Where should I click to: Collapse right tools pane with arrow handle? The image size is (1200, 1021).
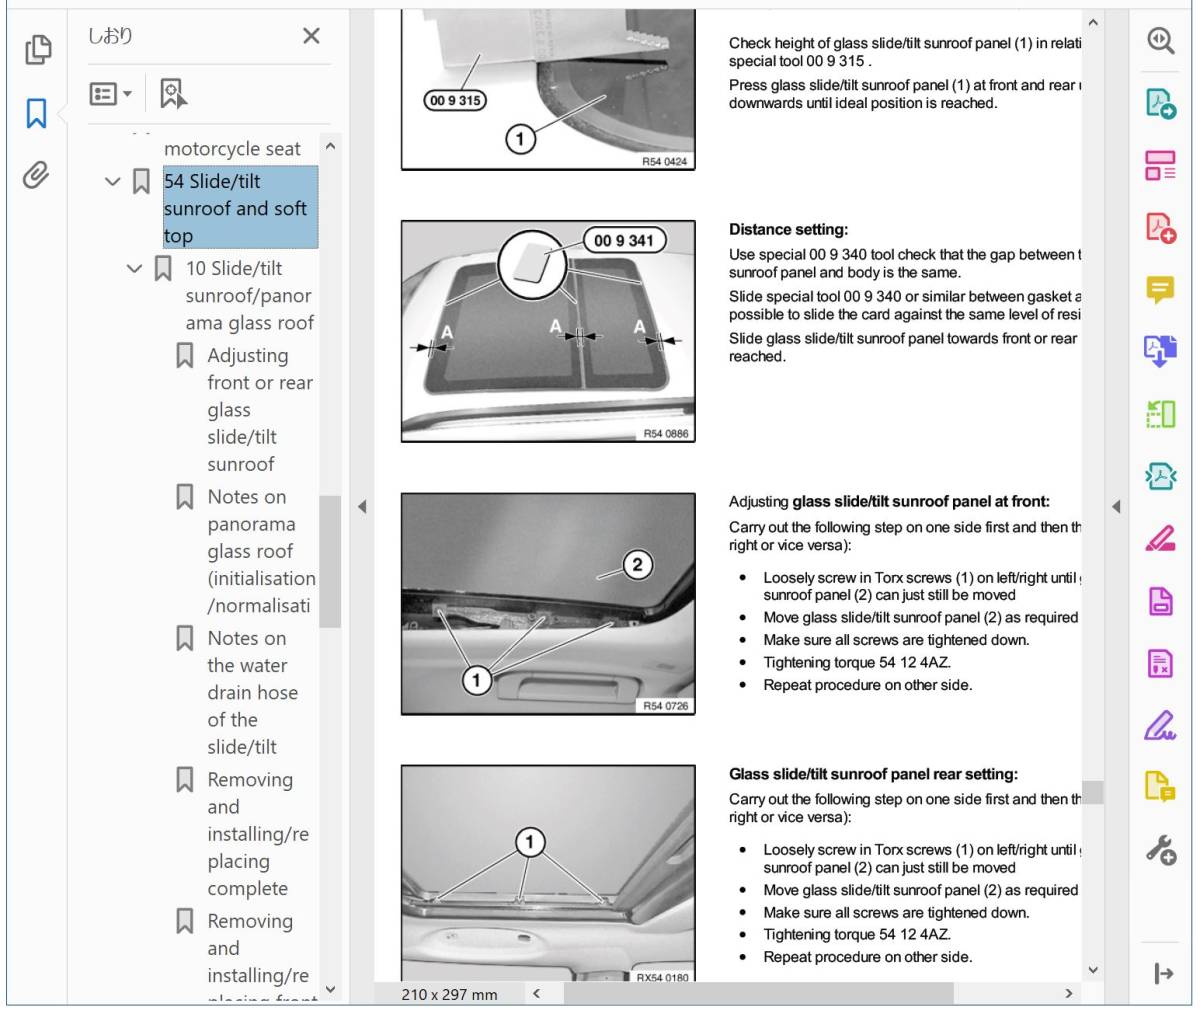[1116, 507]
